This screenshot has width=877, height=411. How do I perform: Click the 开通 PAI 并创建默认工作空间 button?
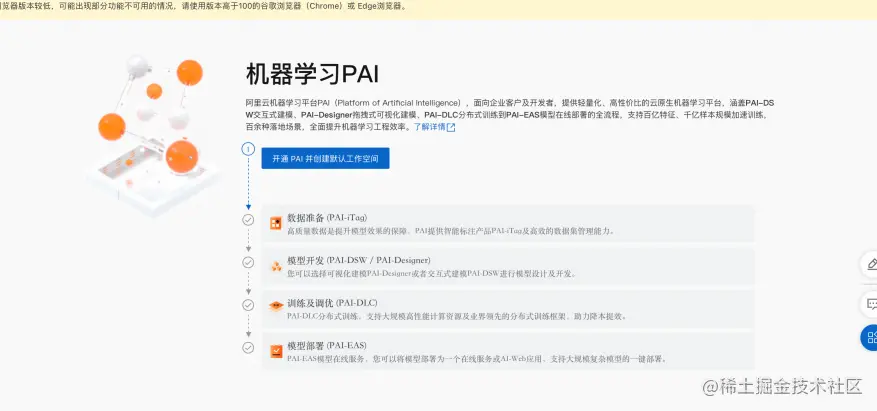pyautogui.click(x=325, y=158)
